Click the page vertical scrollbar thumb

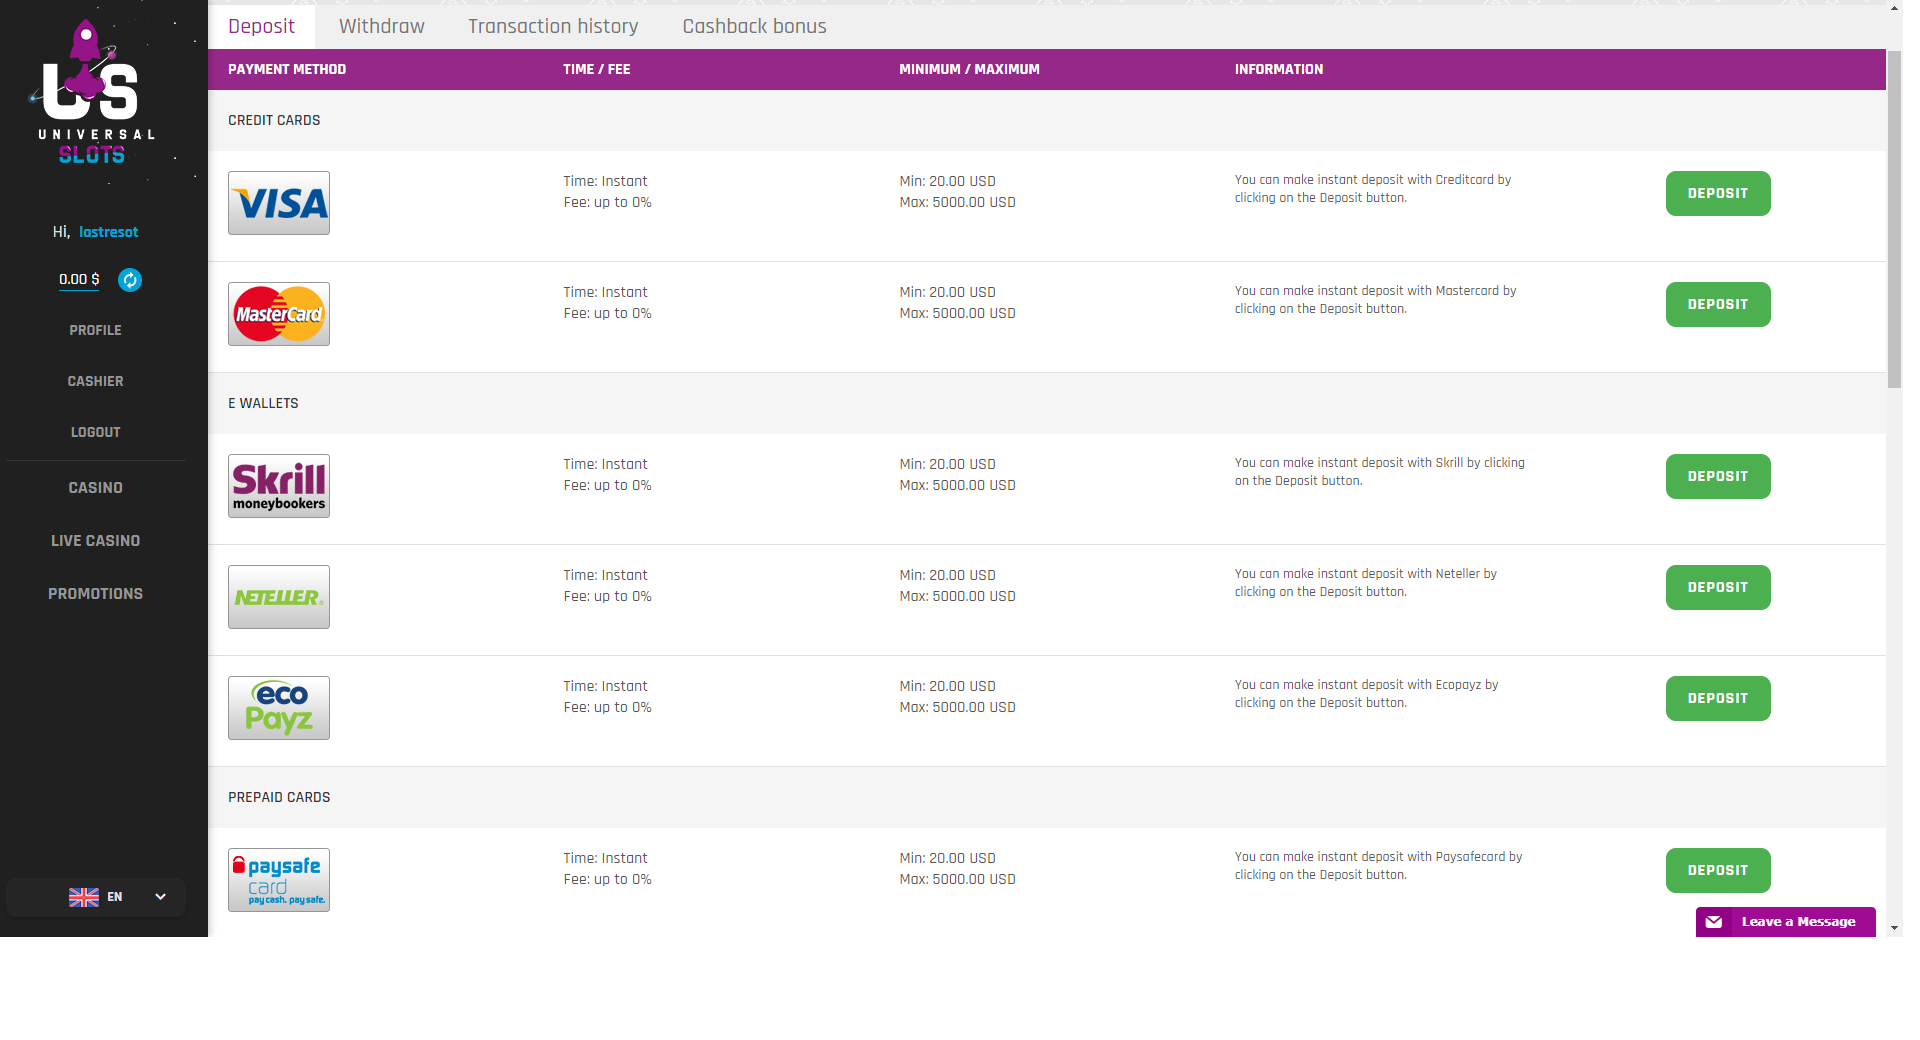pyautogui.click(x=1894, y=220)
